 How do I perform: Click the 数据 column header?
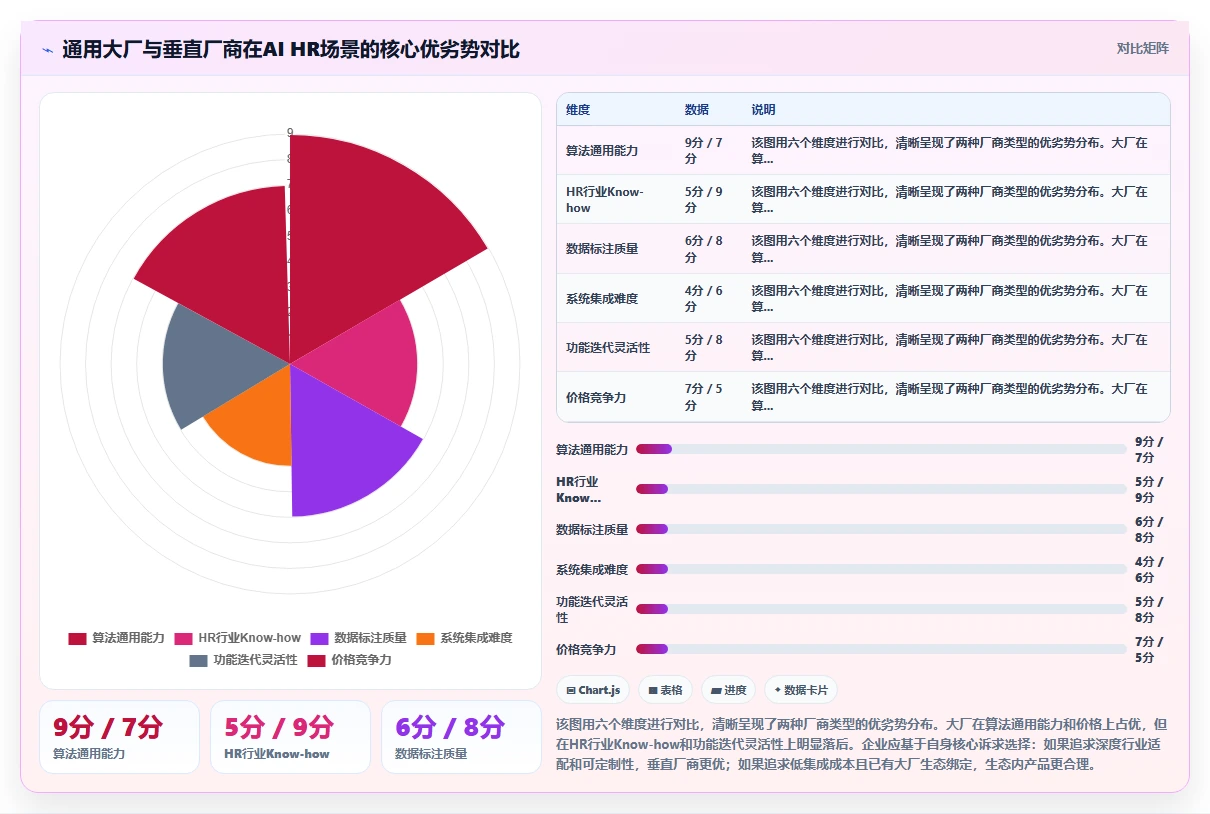coord(697,110)
